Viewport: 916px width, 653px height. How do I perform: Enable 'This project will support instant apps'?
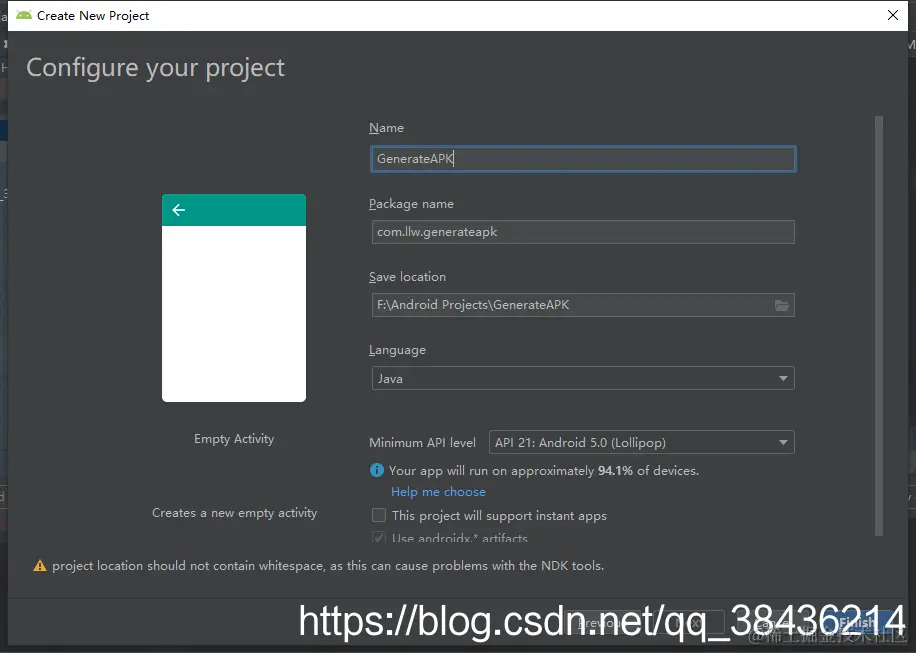tap(379, 515)
